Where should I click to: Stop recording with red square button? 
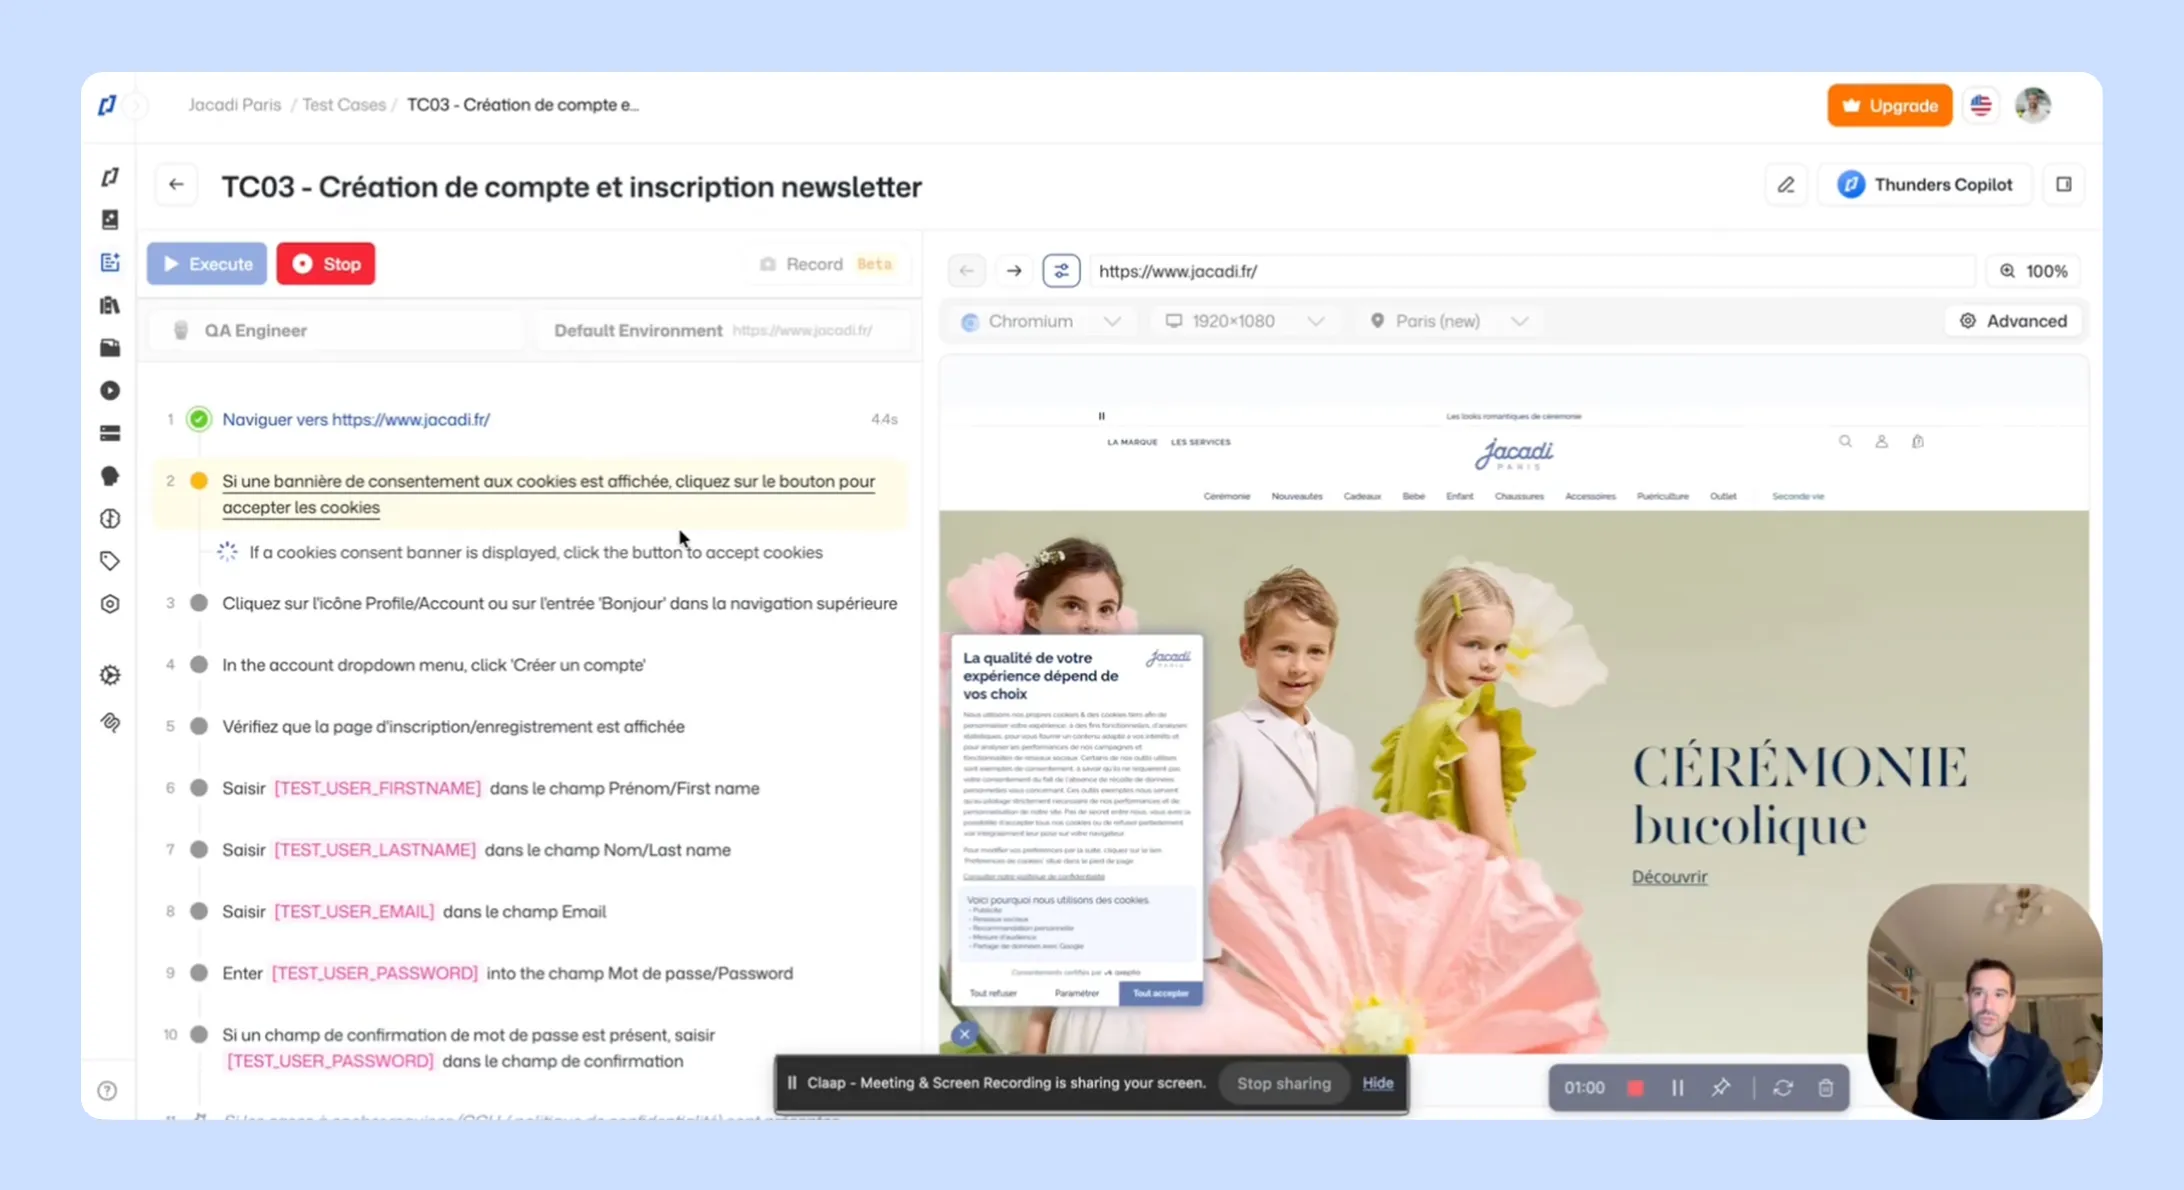click(1635, 1088)
